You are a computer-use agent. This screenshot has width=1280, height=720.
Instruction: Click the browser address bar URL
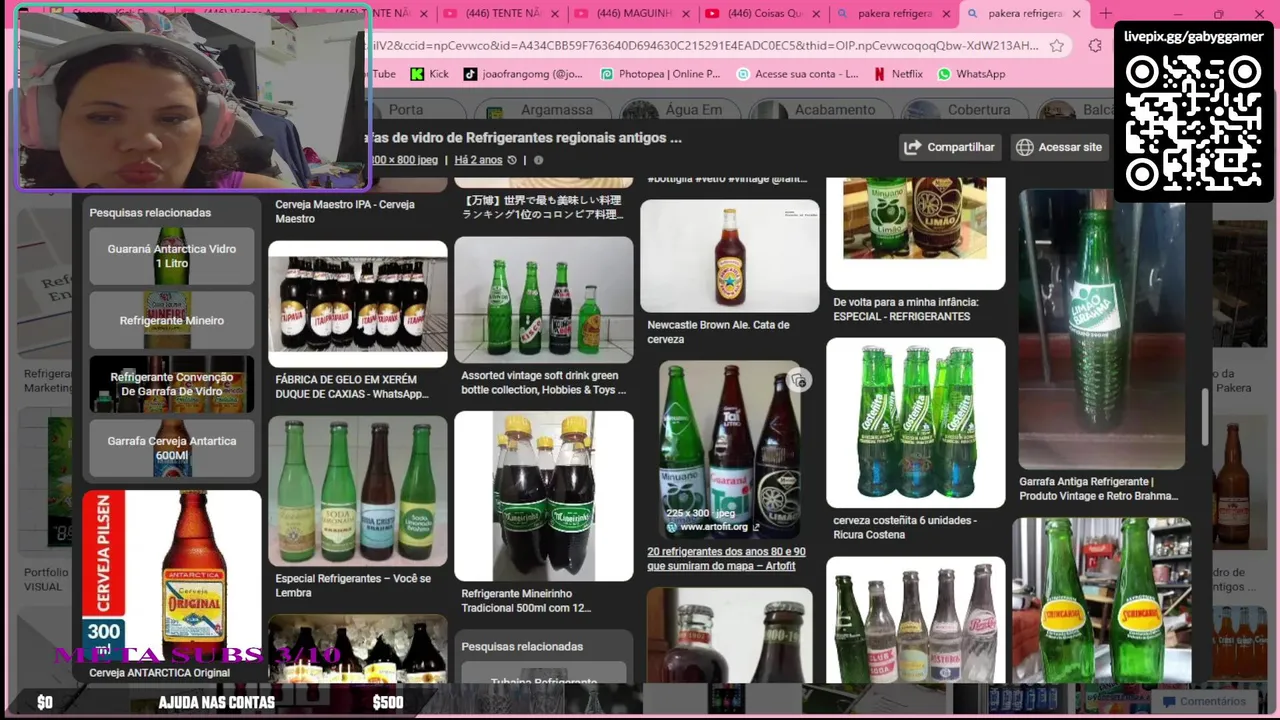[x=705, y=45]
